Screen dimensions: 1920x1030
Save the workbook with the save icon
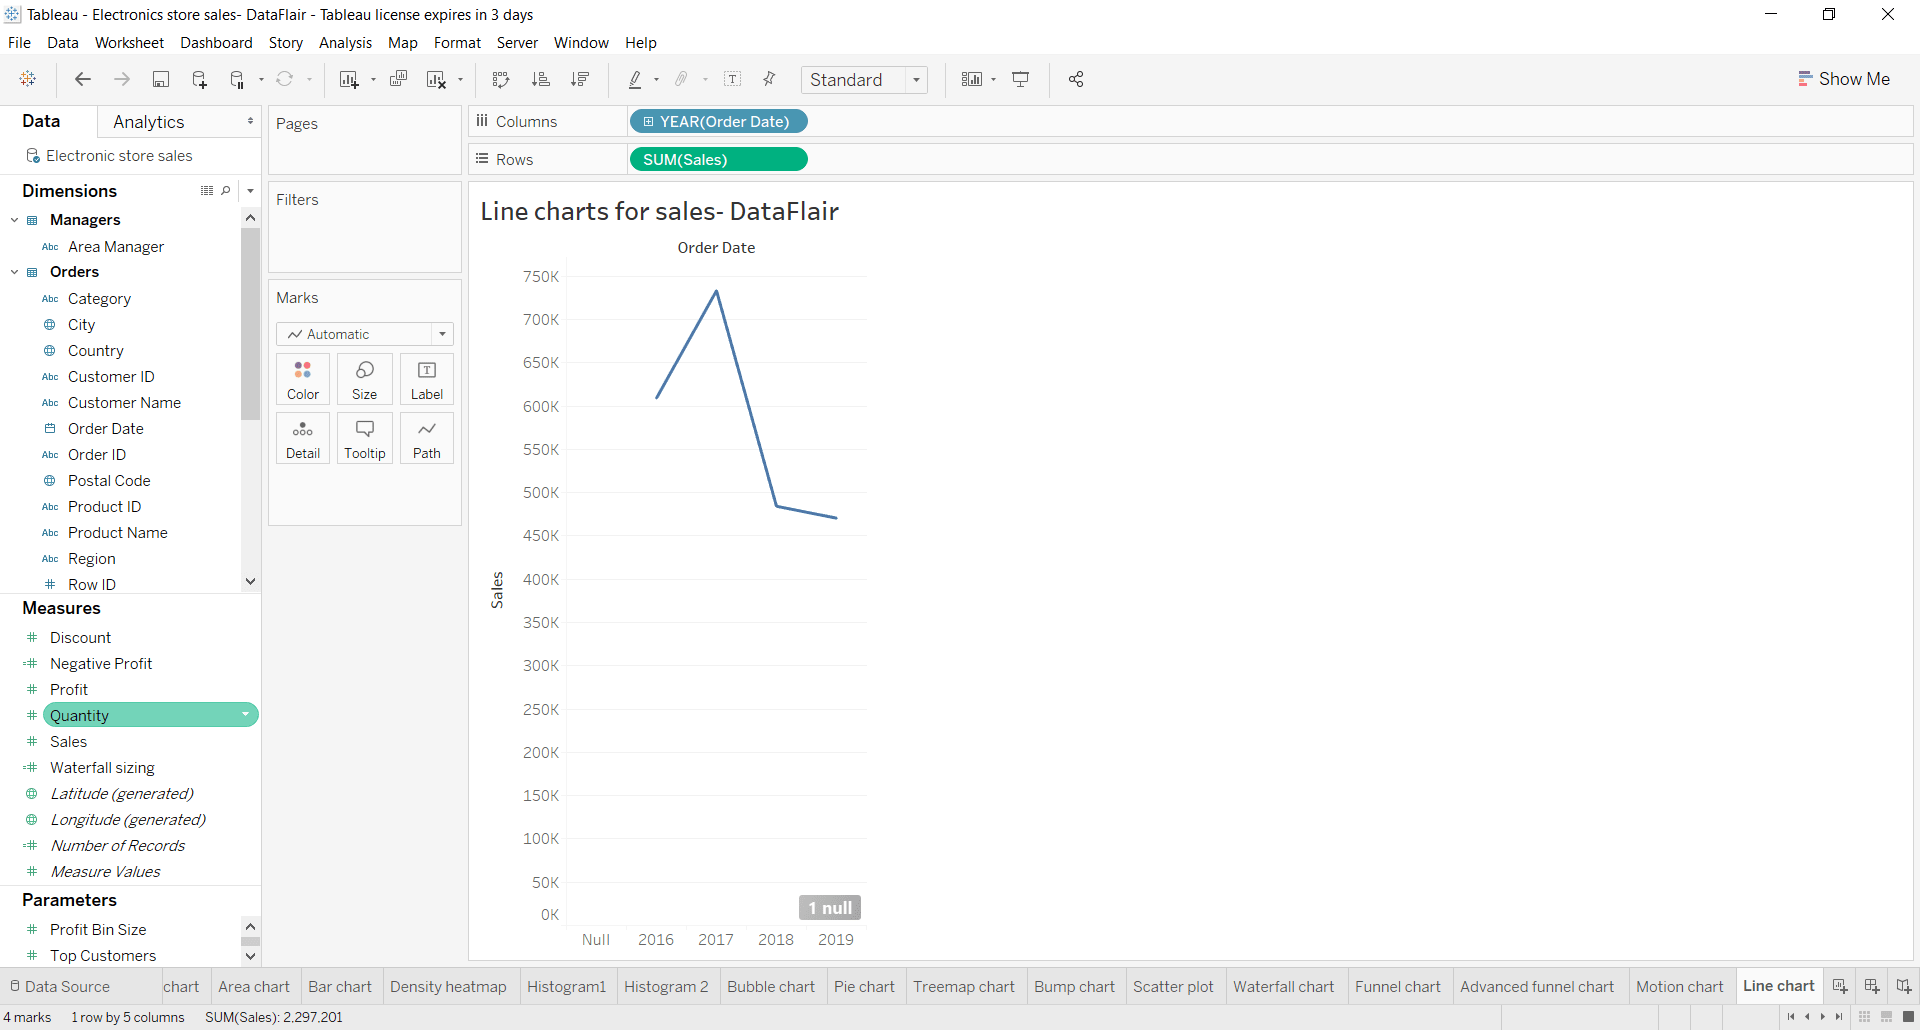pos(160,79)
